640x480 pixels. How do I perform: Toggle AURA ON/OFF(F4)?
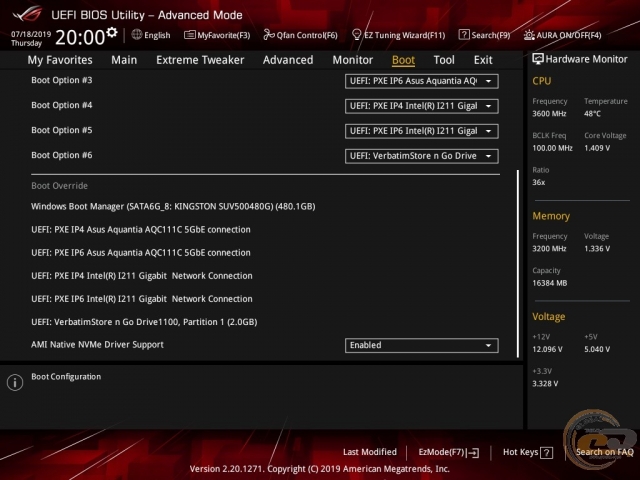562,35
